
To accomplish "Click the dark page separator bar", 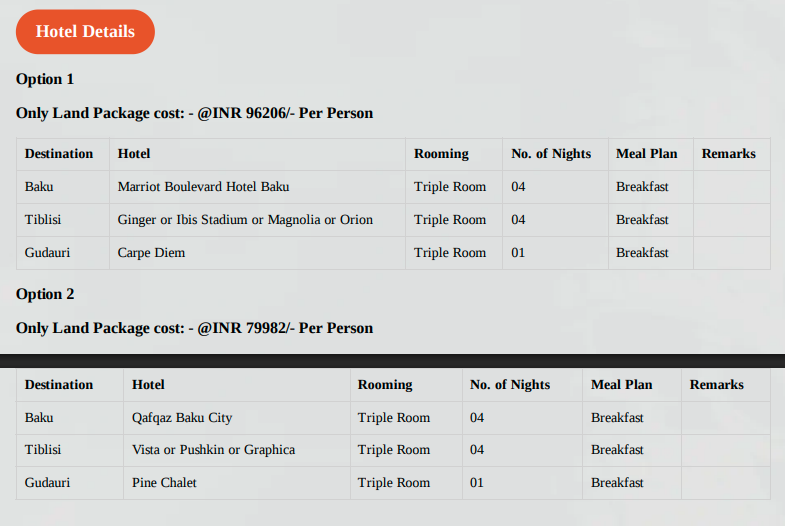I will 392,361.
